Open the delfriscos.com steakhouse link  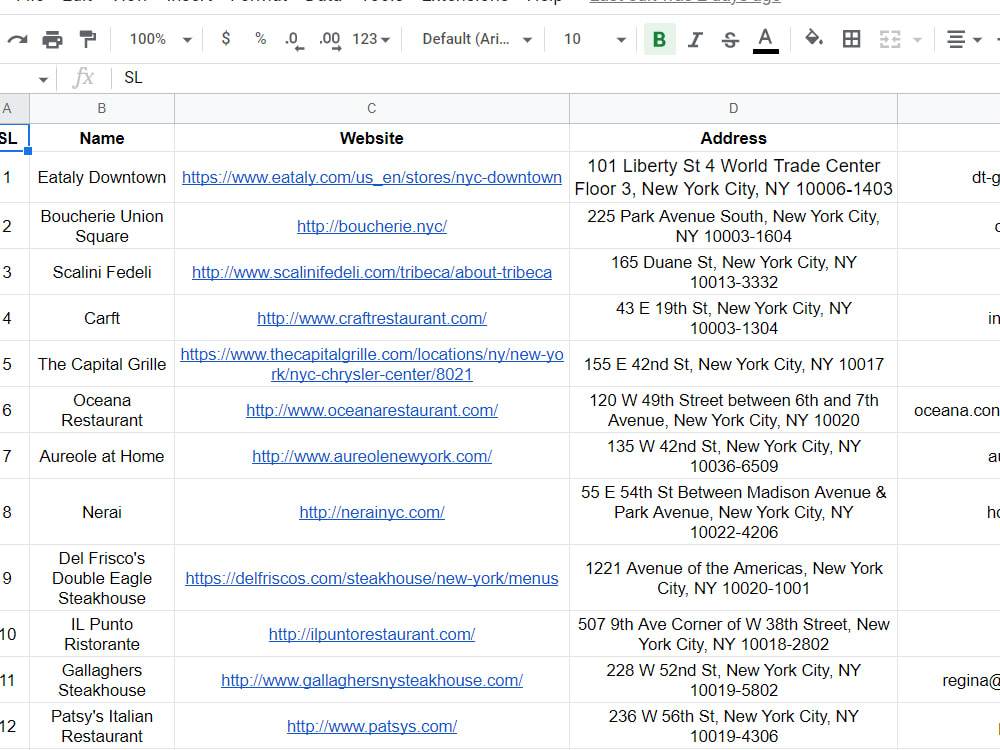tap(372, 578)
